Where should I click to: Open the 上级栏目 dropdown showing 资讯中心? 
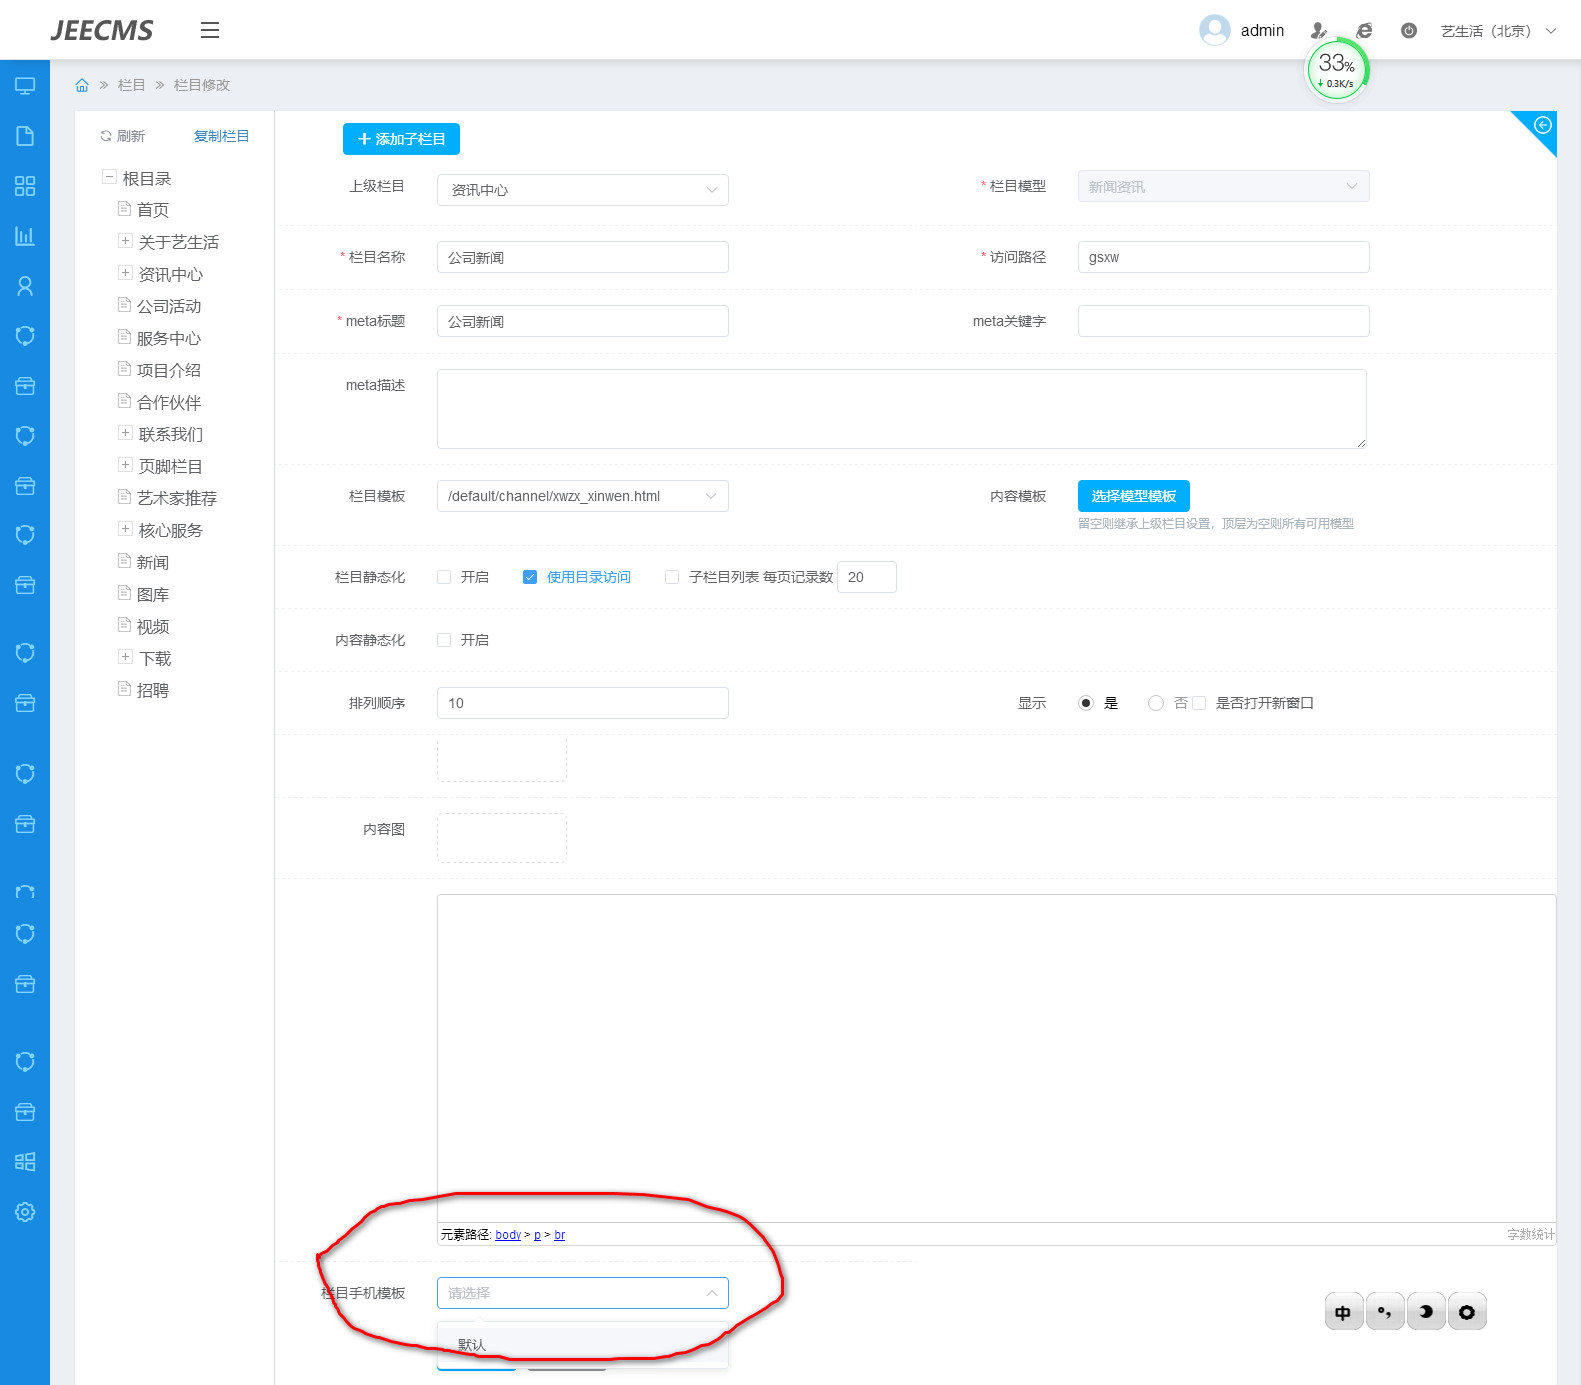click(x=582, y=190)
